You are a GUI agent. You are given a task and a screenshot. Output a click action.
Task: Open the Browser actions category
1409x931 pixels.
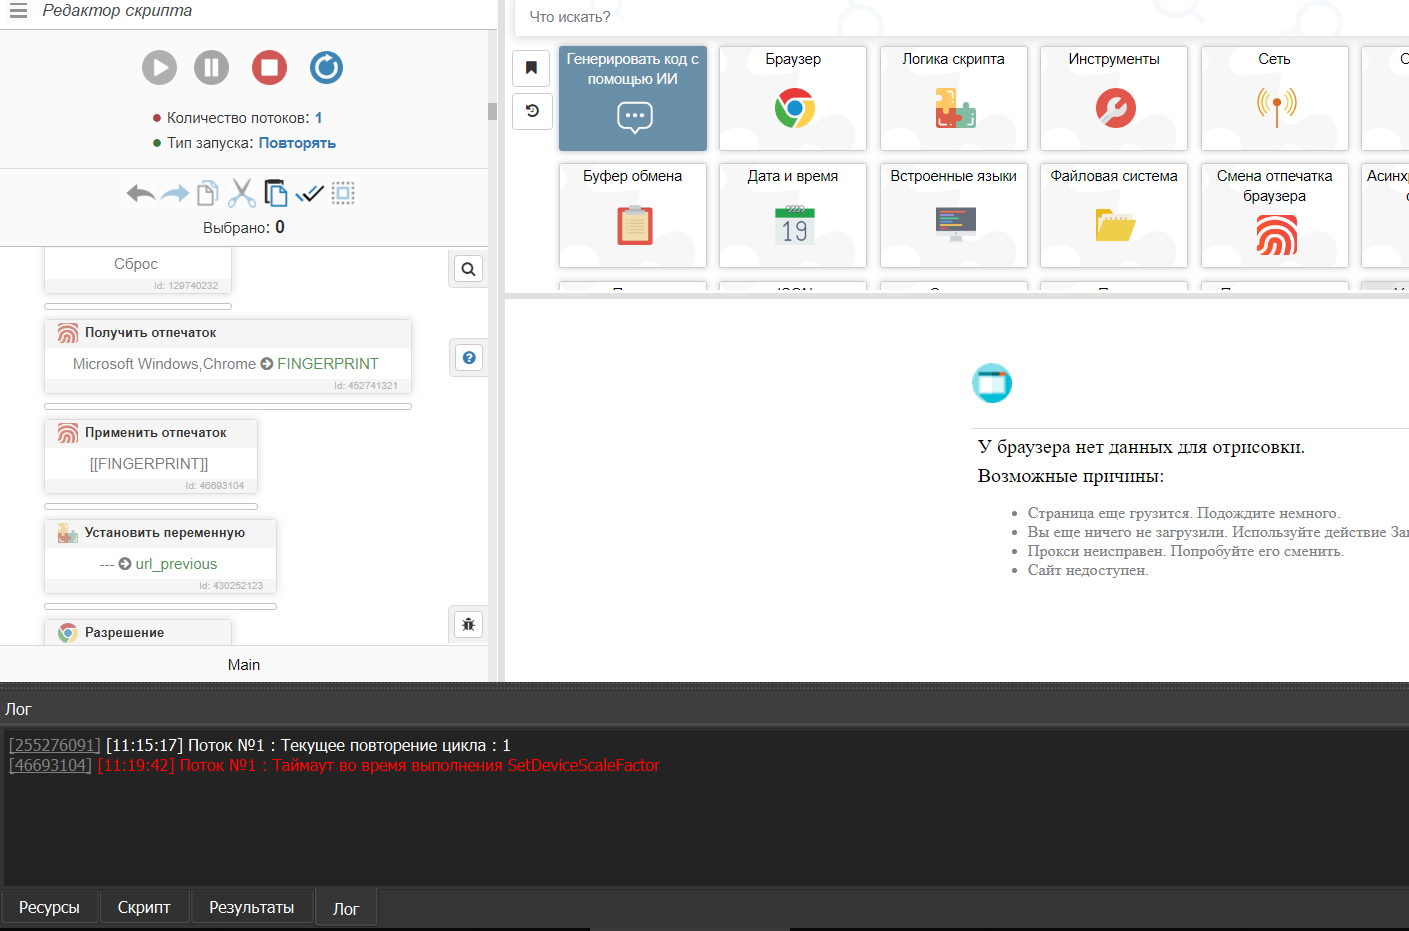[793, 98]
